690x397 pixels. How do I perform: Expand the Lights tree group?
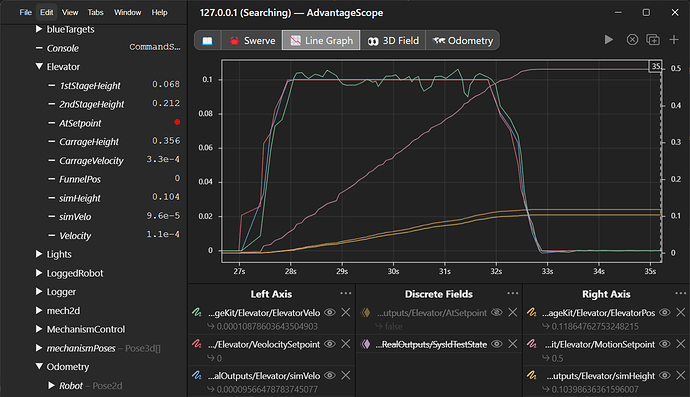coord(39,254)
